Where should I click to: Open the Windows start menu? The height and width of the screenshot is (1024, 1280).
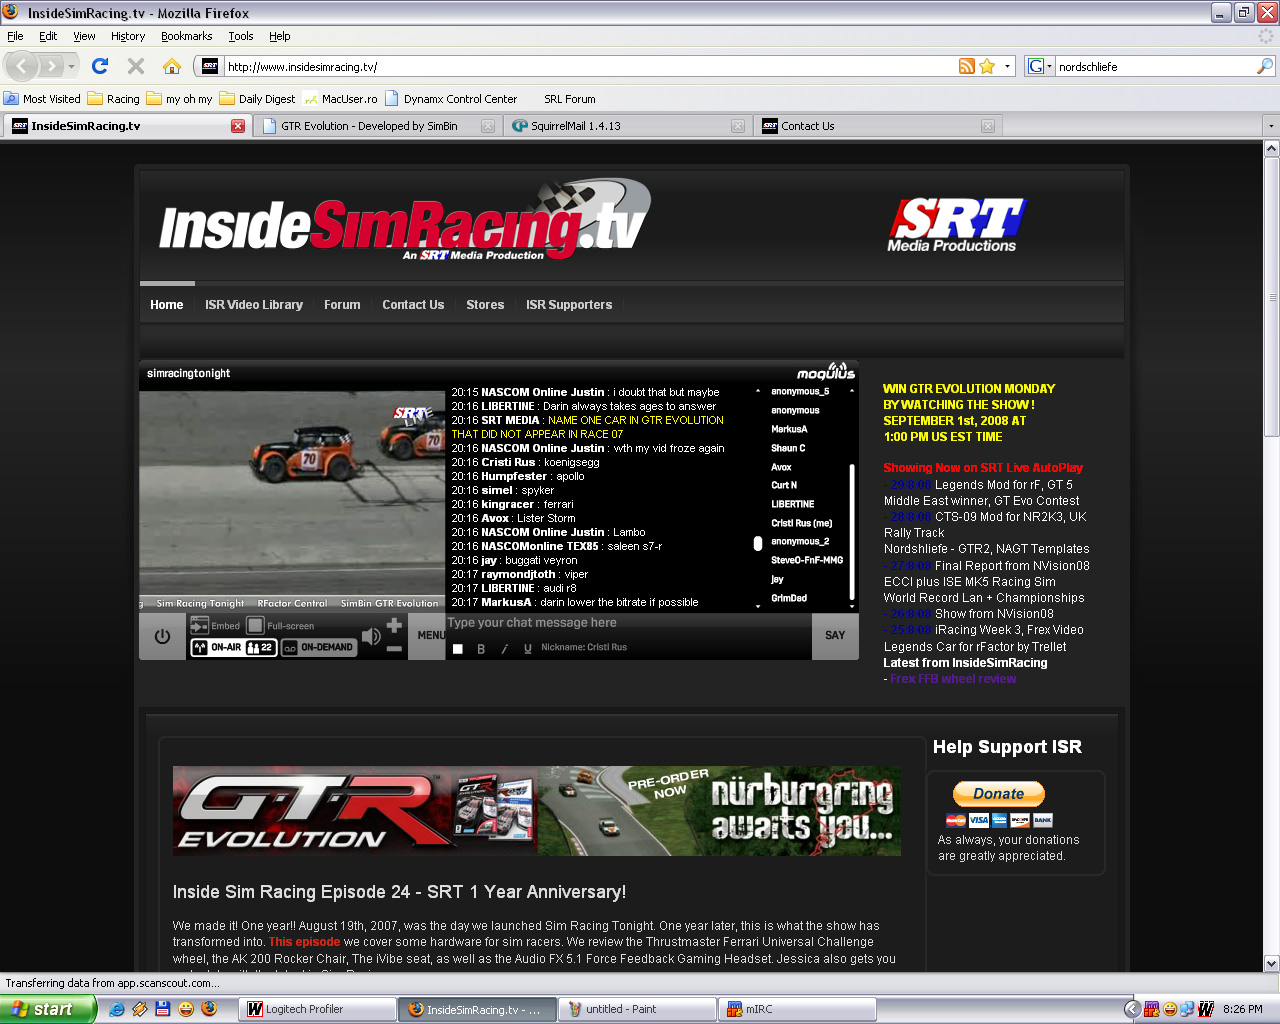tap(48, 1009)
